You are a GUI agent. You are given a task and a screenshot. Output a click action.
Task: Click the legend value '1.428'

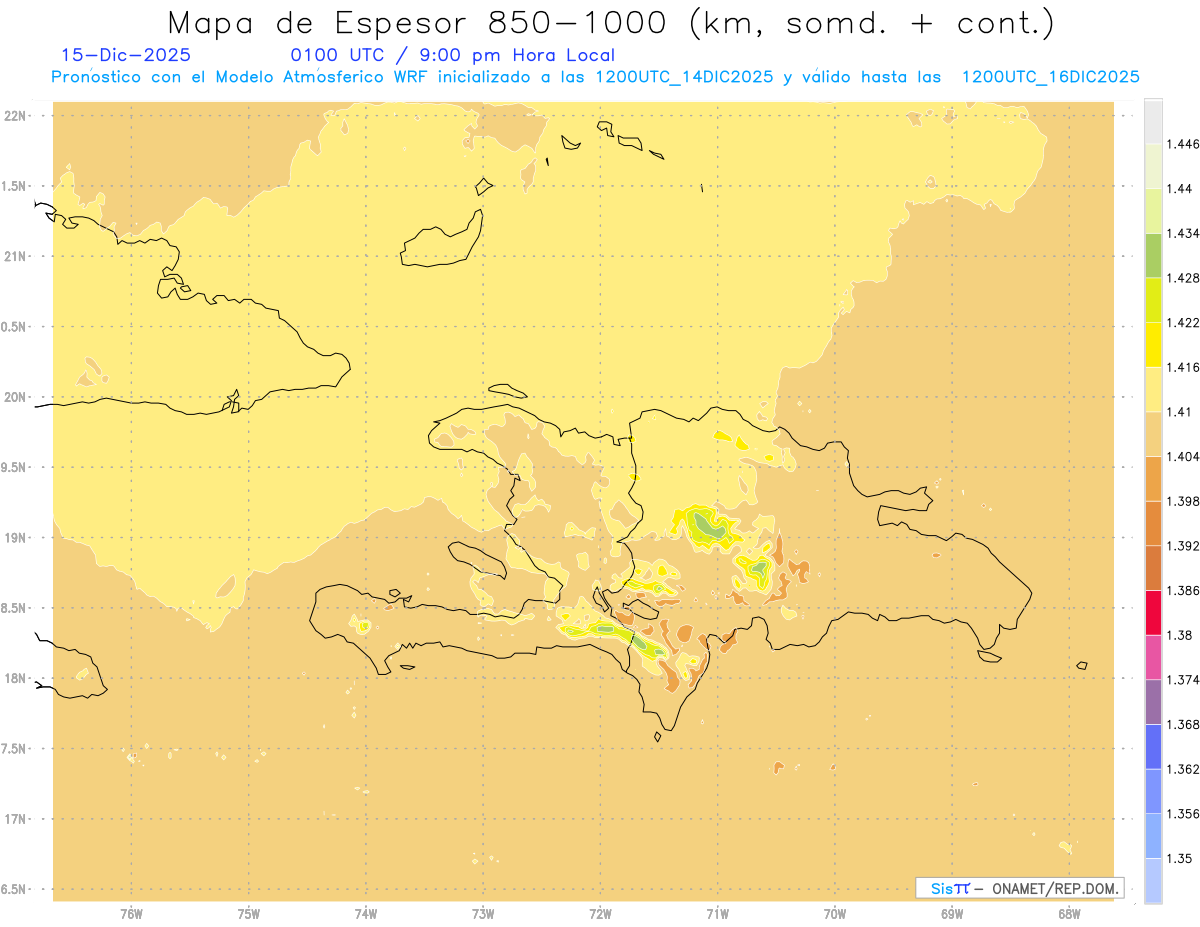(1183, 278)
